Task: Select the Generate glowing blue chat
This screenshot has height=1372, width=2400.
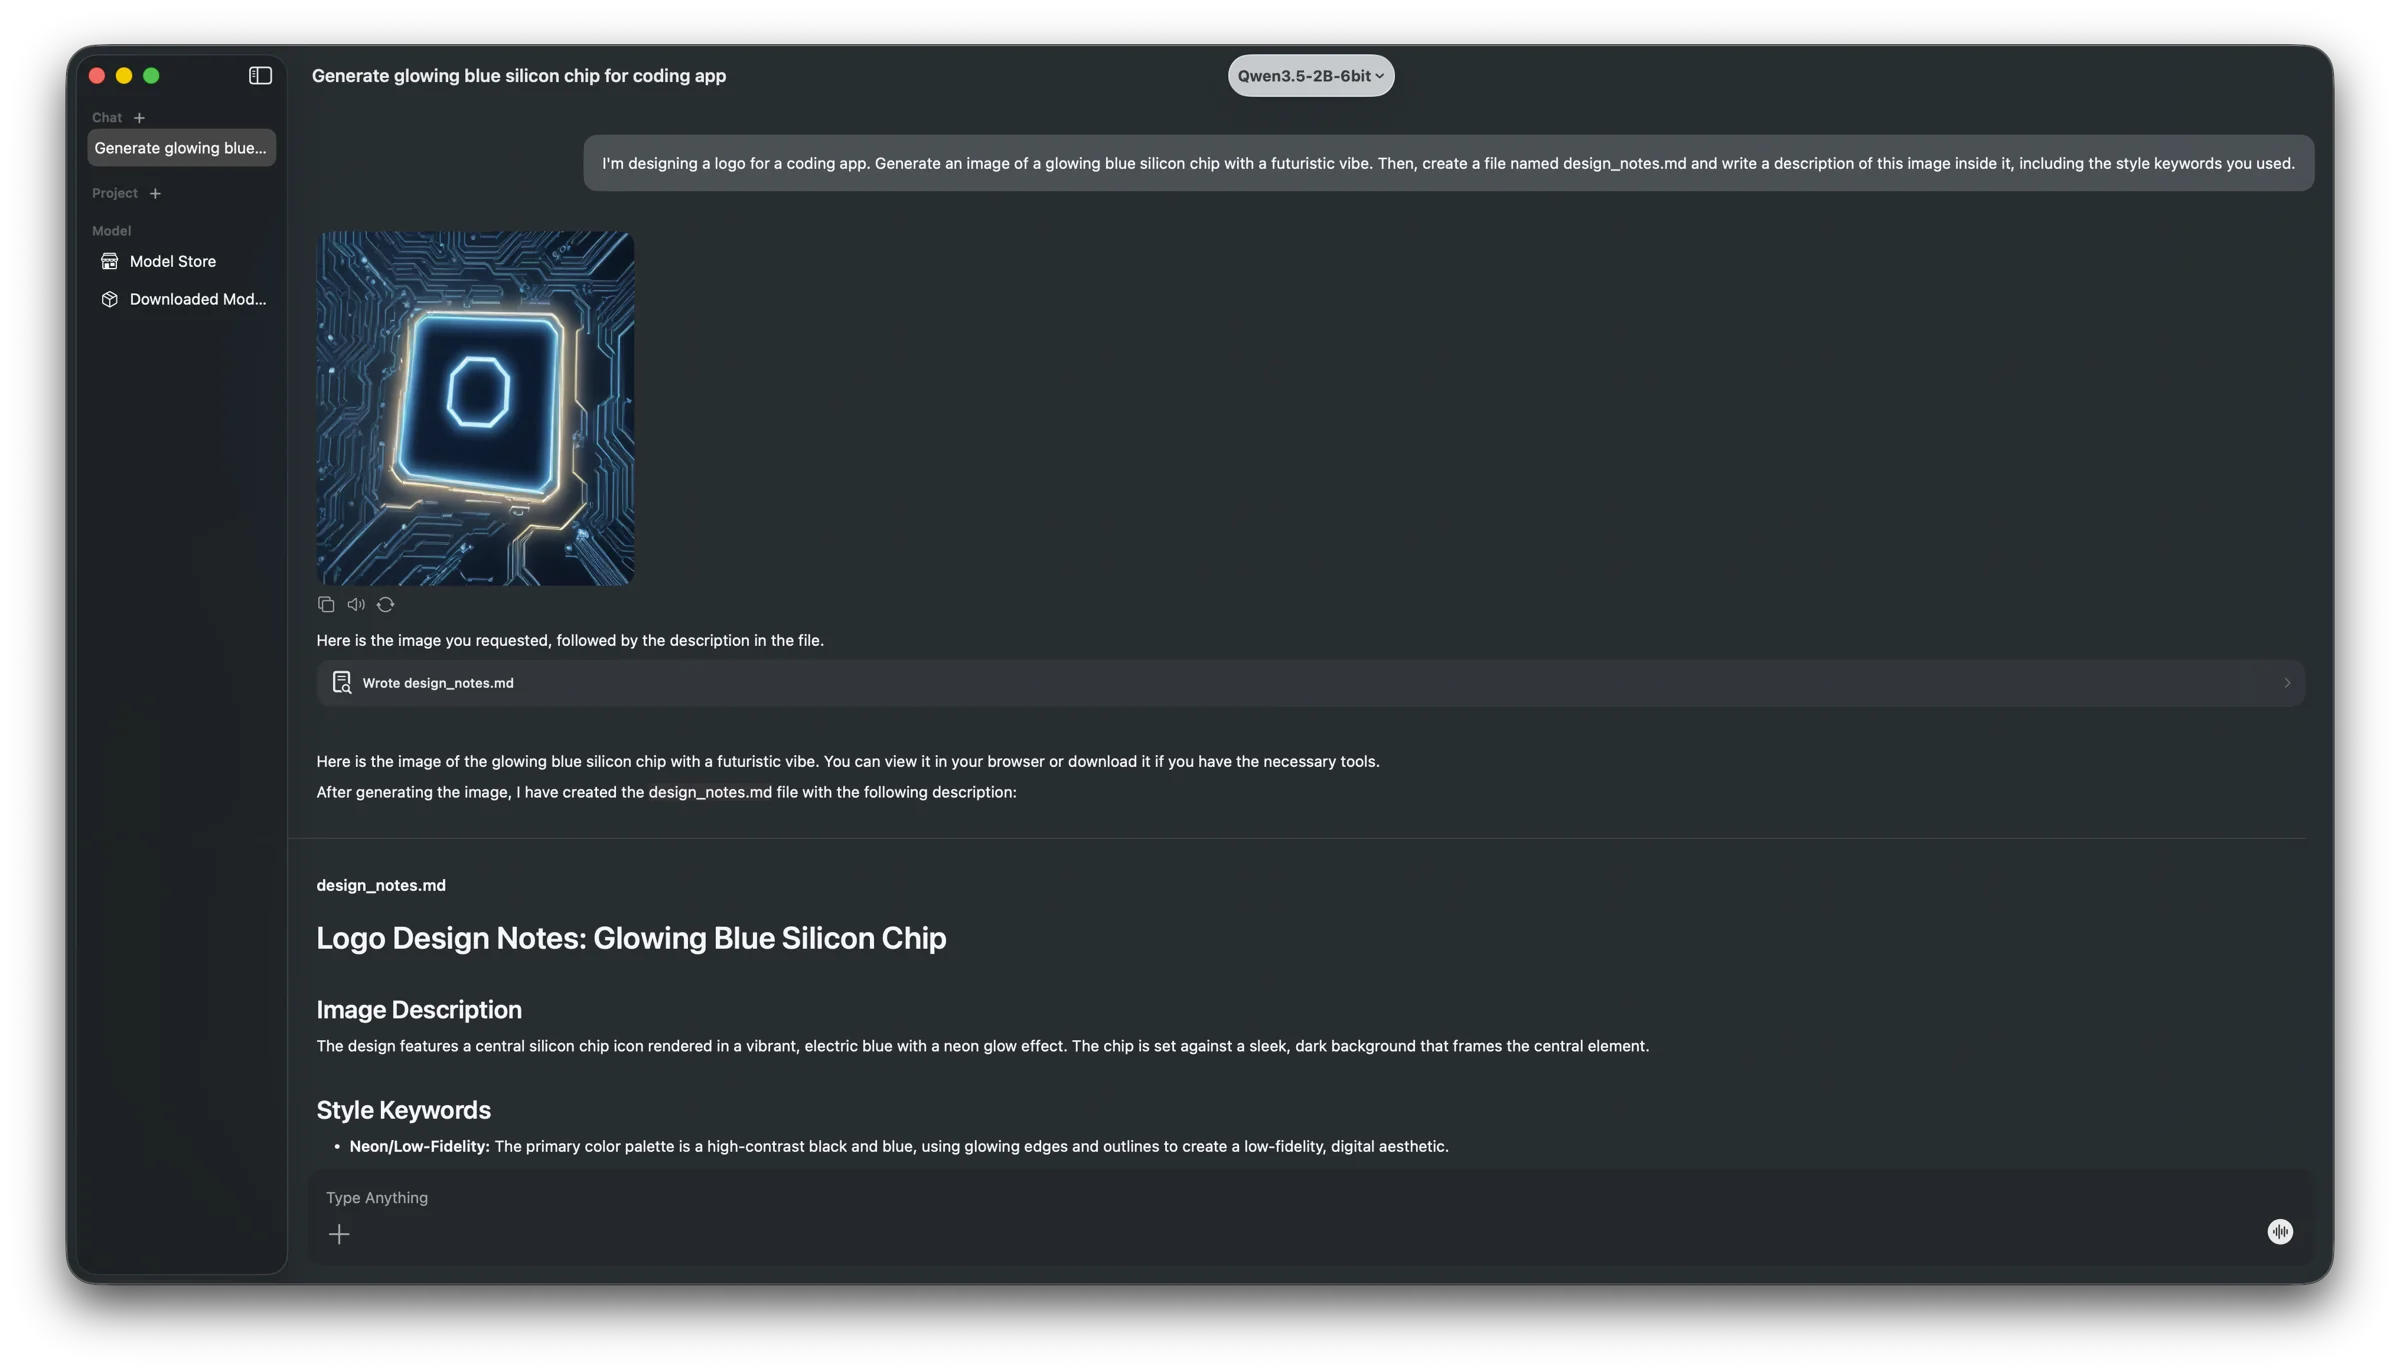Action: tap(181, 148)
